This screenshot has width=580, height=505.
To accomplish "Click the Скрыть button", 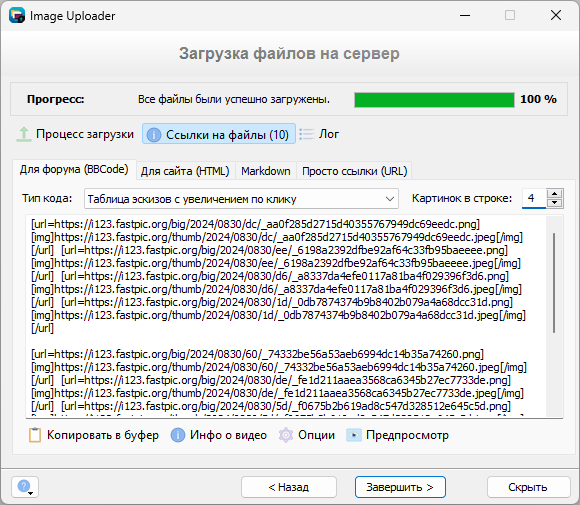I will [x=528, y=487].
